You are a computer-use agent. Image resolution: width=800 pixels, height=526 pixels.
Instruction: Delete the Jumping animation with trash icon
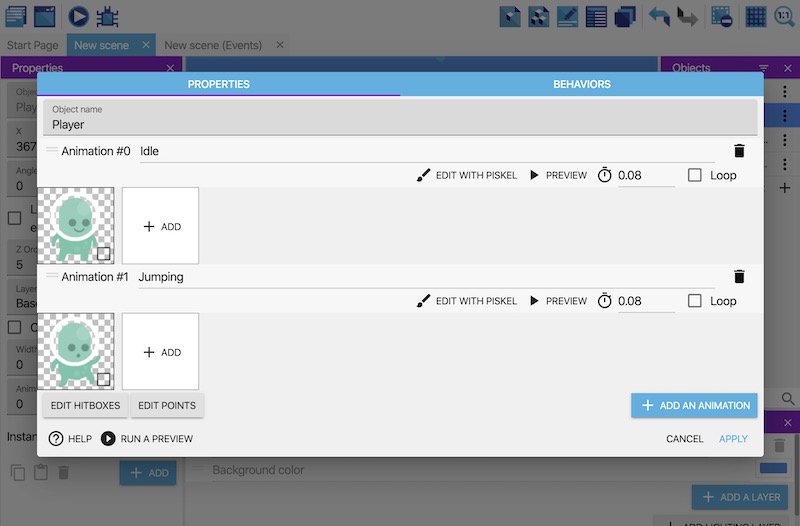point(739,277)
